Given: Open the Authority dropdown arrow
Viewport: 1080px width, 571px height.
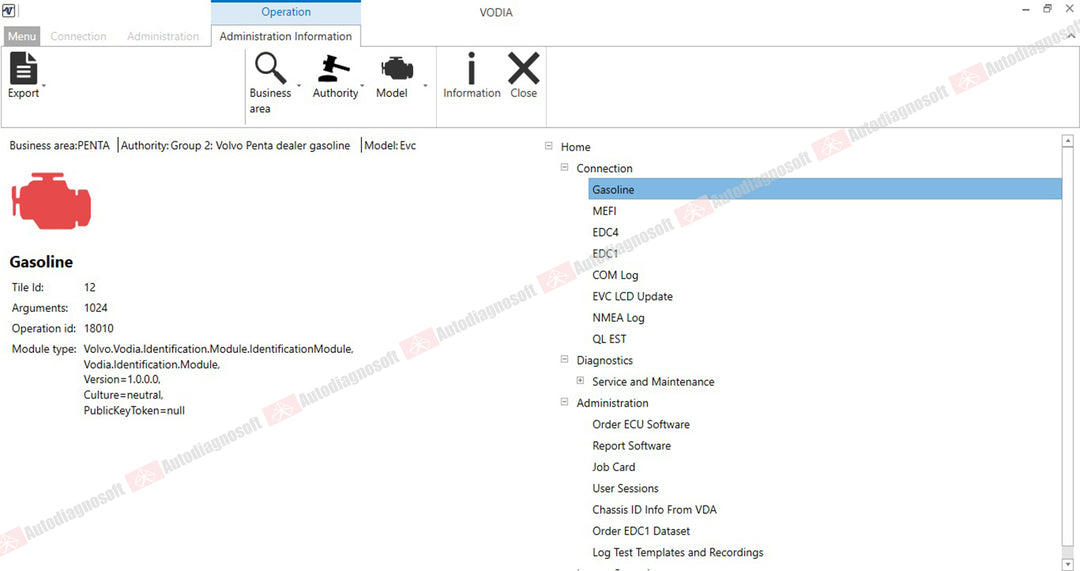Looking at the screenshot, I should [x=362, y=86].
